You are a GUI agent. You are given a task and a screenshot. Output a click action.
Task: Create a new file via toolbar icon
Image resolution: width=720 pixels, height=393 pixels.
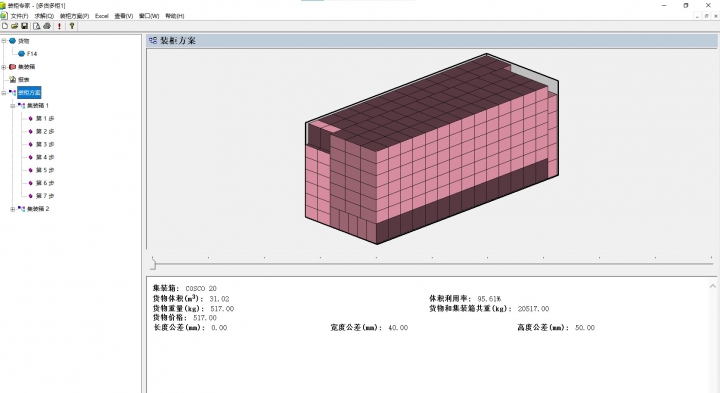[x=5, y=26]
